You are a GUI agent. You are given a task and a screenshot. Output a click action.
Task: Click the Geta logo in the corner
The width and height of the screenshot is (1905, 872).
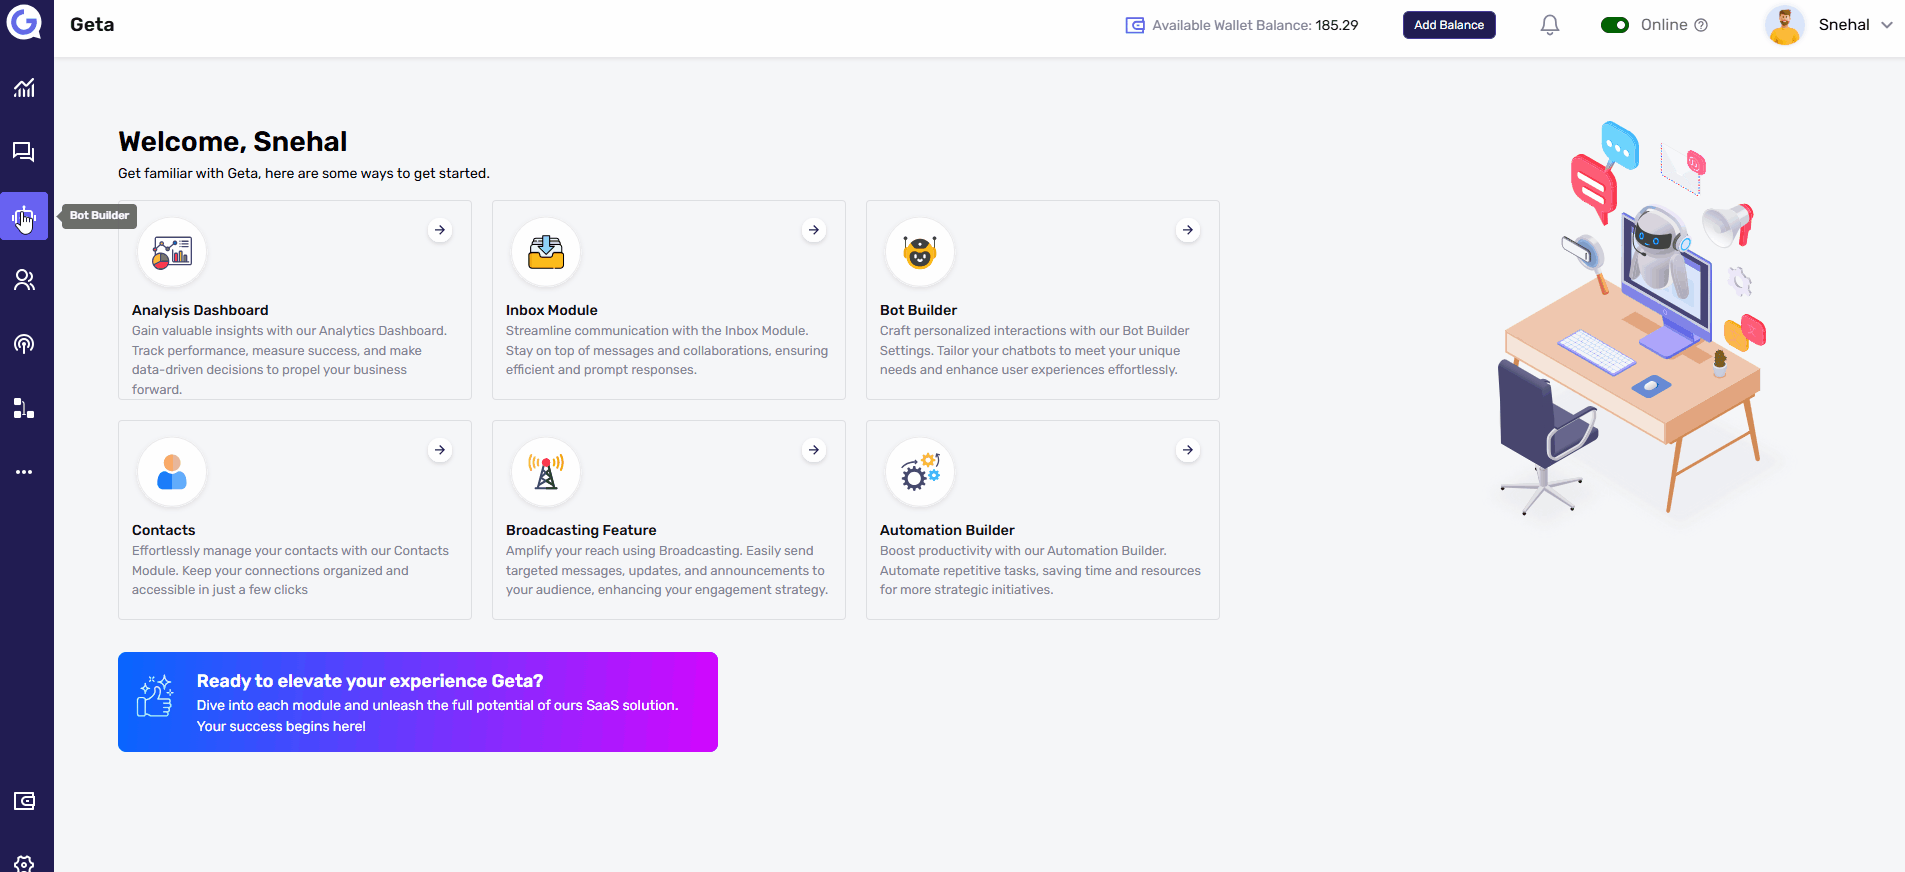click(x=24, y=22)
